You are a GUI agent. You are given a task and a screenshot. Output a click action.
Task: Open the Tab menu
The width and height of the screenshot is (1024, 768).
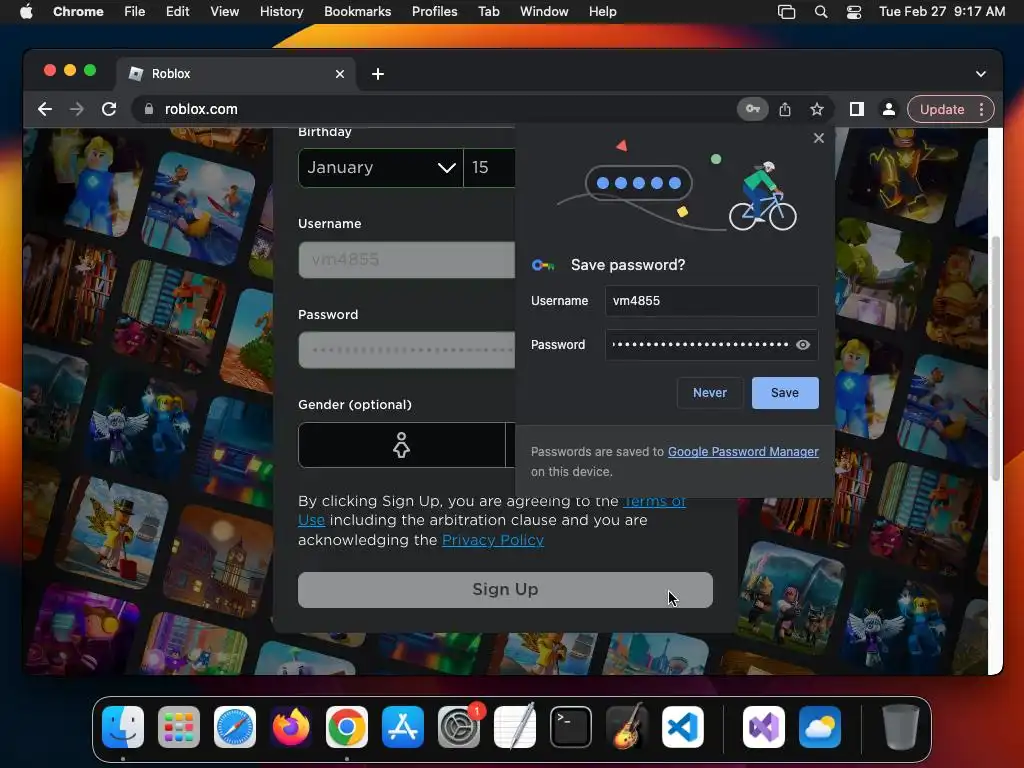[x=488, y=12]
